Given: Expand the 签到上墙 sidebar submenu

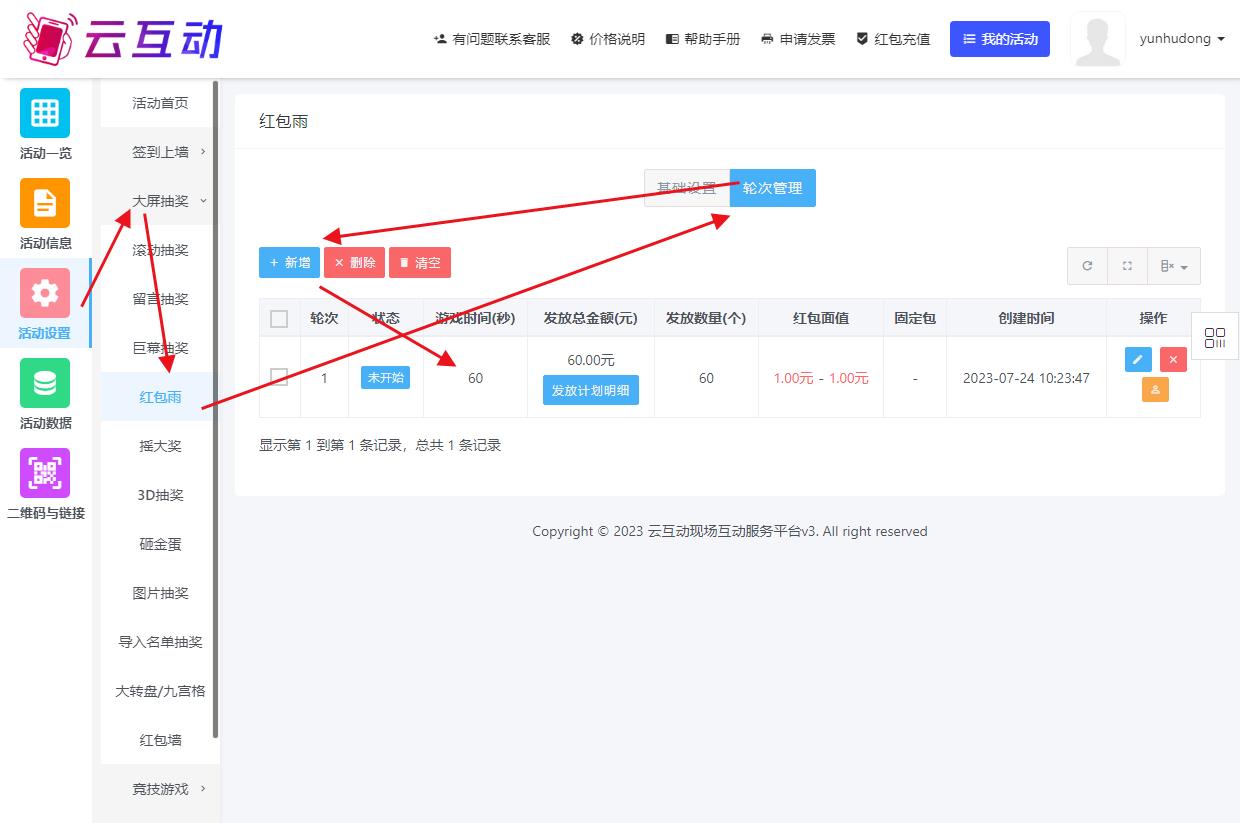Looking at the screenshot, I should point(160,152).
